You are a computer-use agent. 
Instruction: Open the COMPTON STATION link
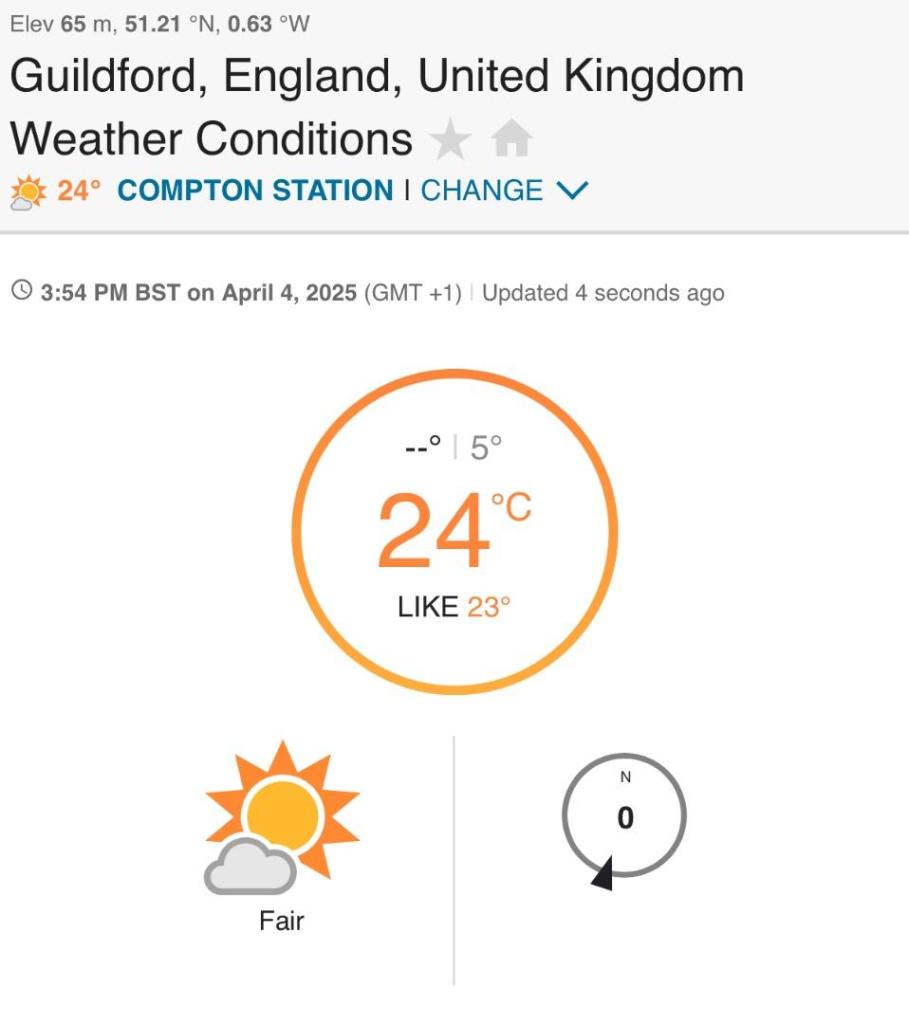255,190
